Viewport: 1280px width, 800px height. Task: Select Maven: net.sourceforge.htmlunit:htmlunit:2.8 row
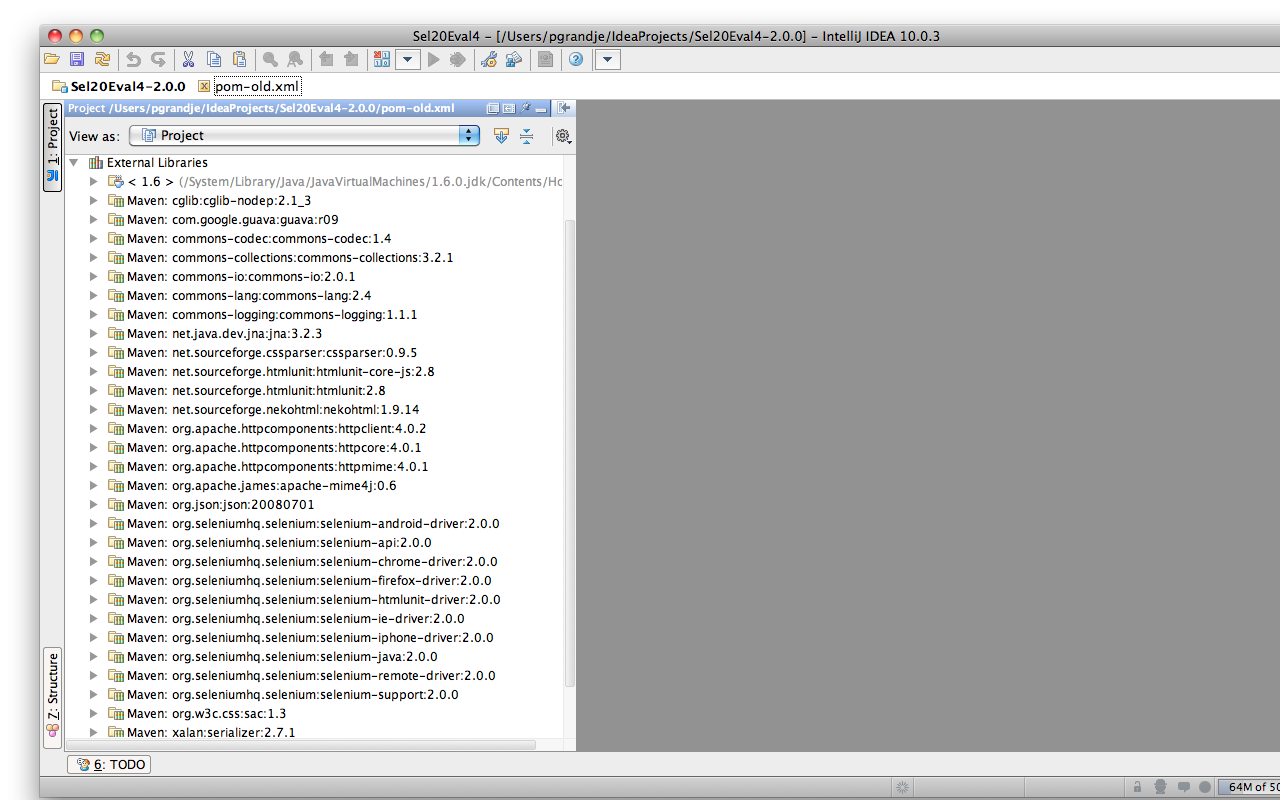click(x=246, y=390)
